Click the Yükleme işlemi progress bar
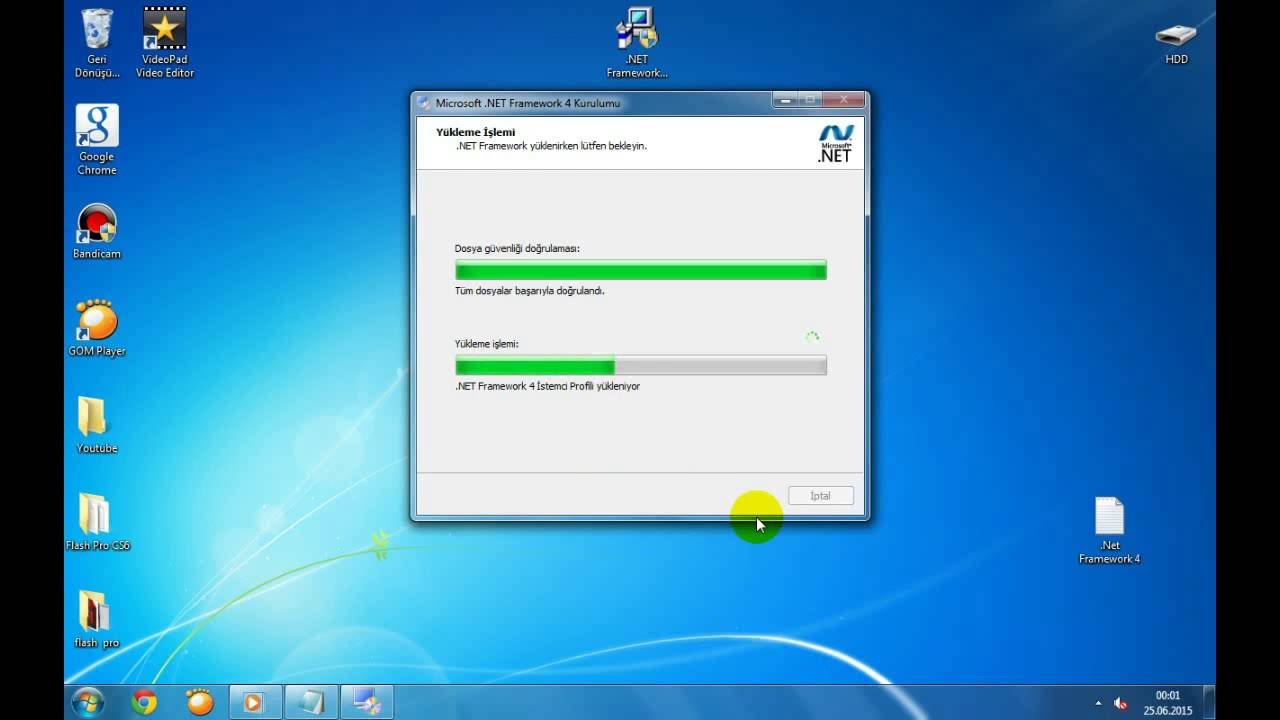 click(641, 365)
